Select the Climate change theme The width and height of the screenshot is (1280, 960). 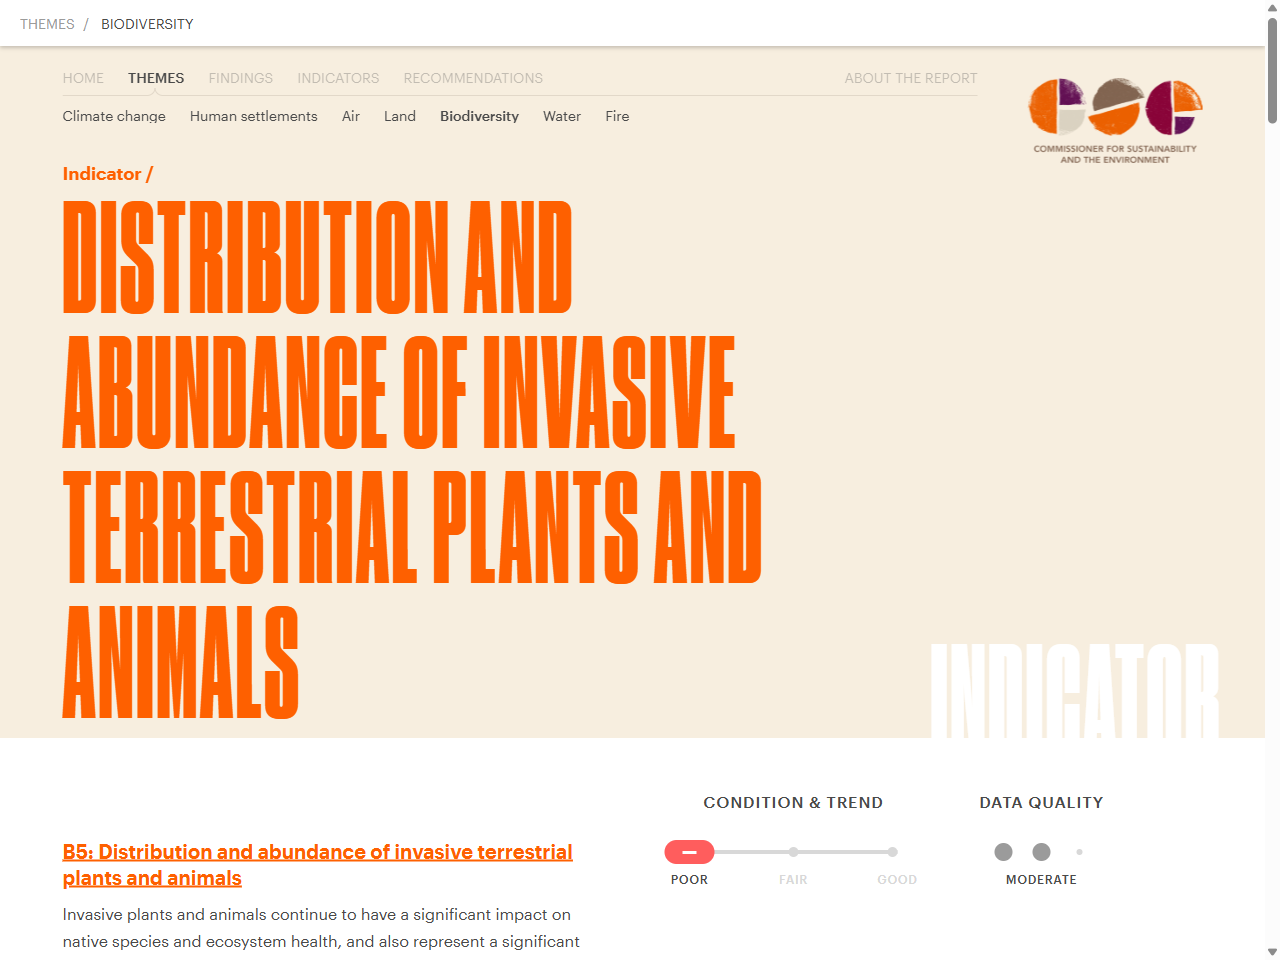coord(114,116)
